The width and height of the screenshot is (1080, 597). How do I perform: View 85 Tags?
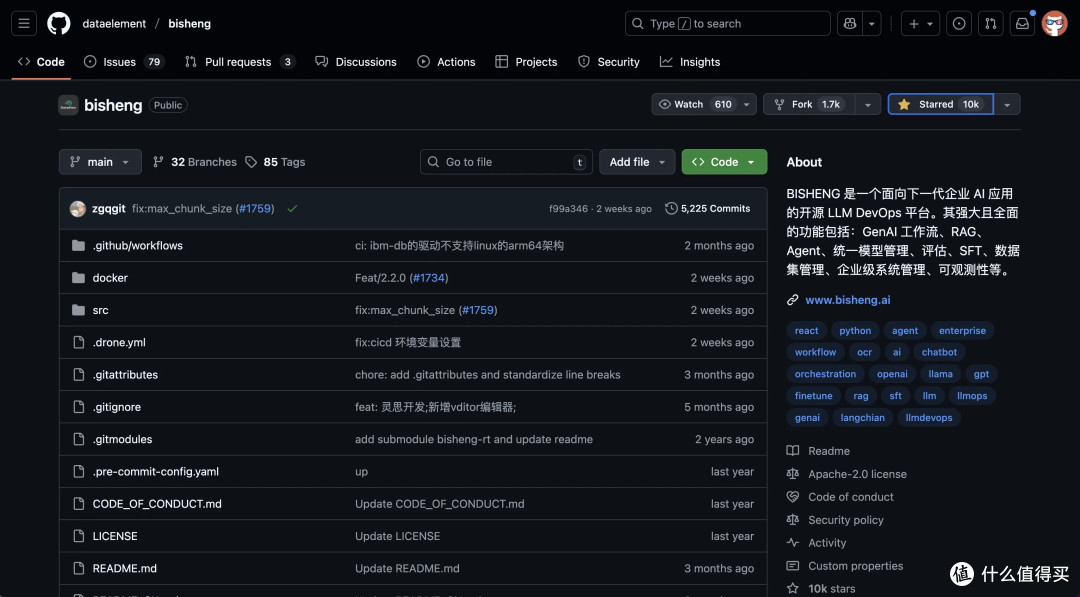(276, 162)
